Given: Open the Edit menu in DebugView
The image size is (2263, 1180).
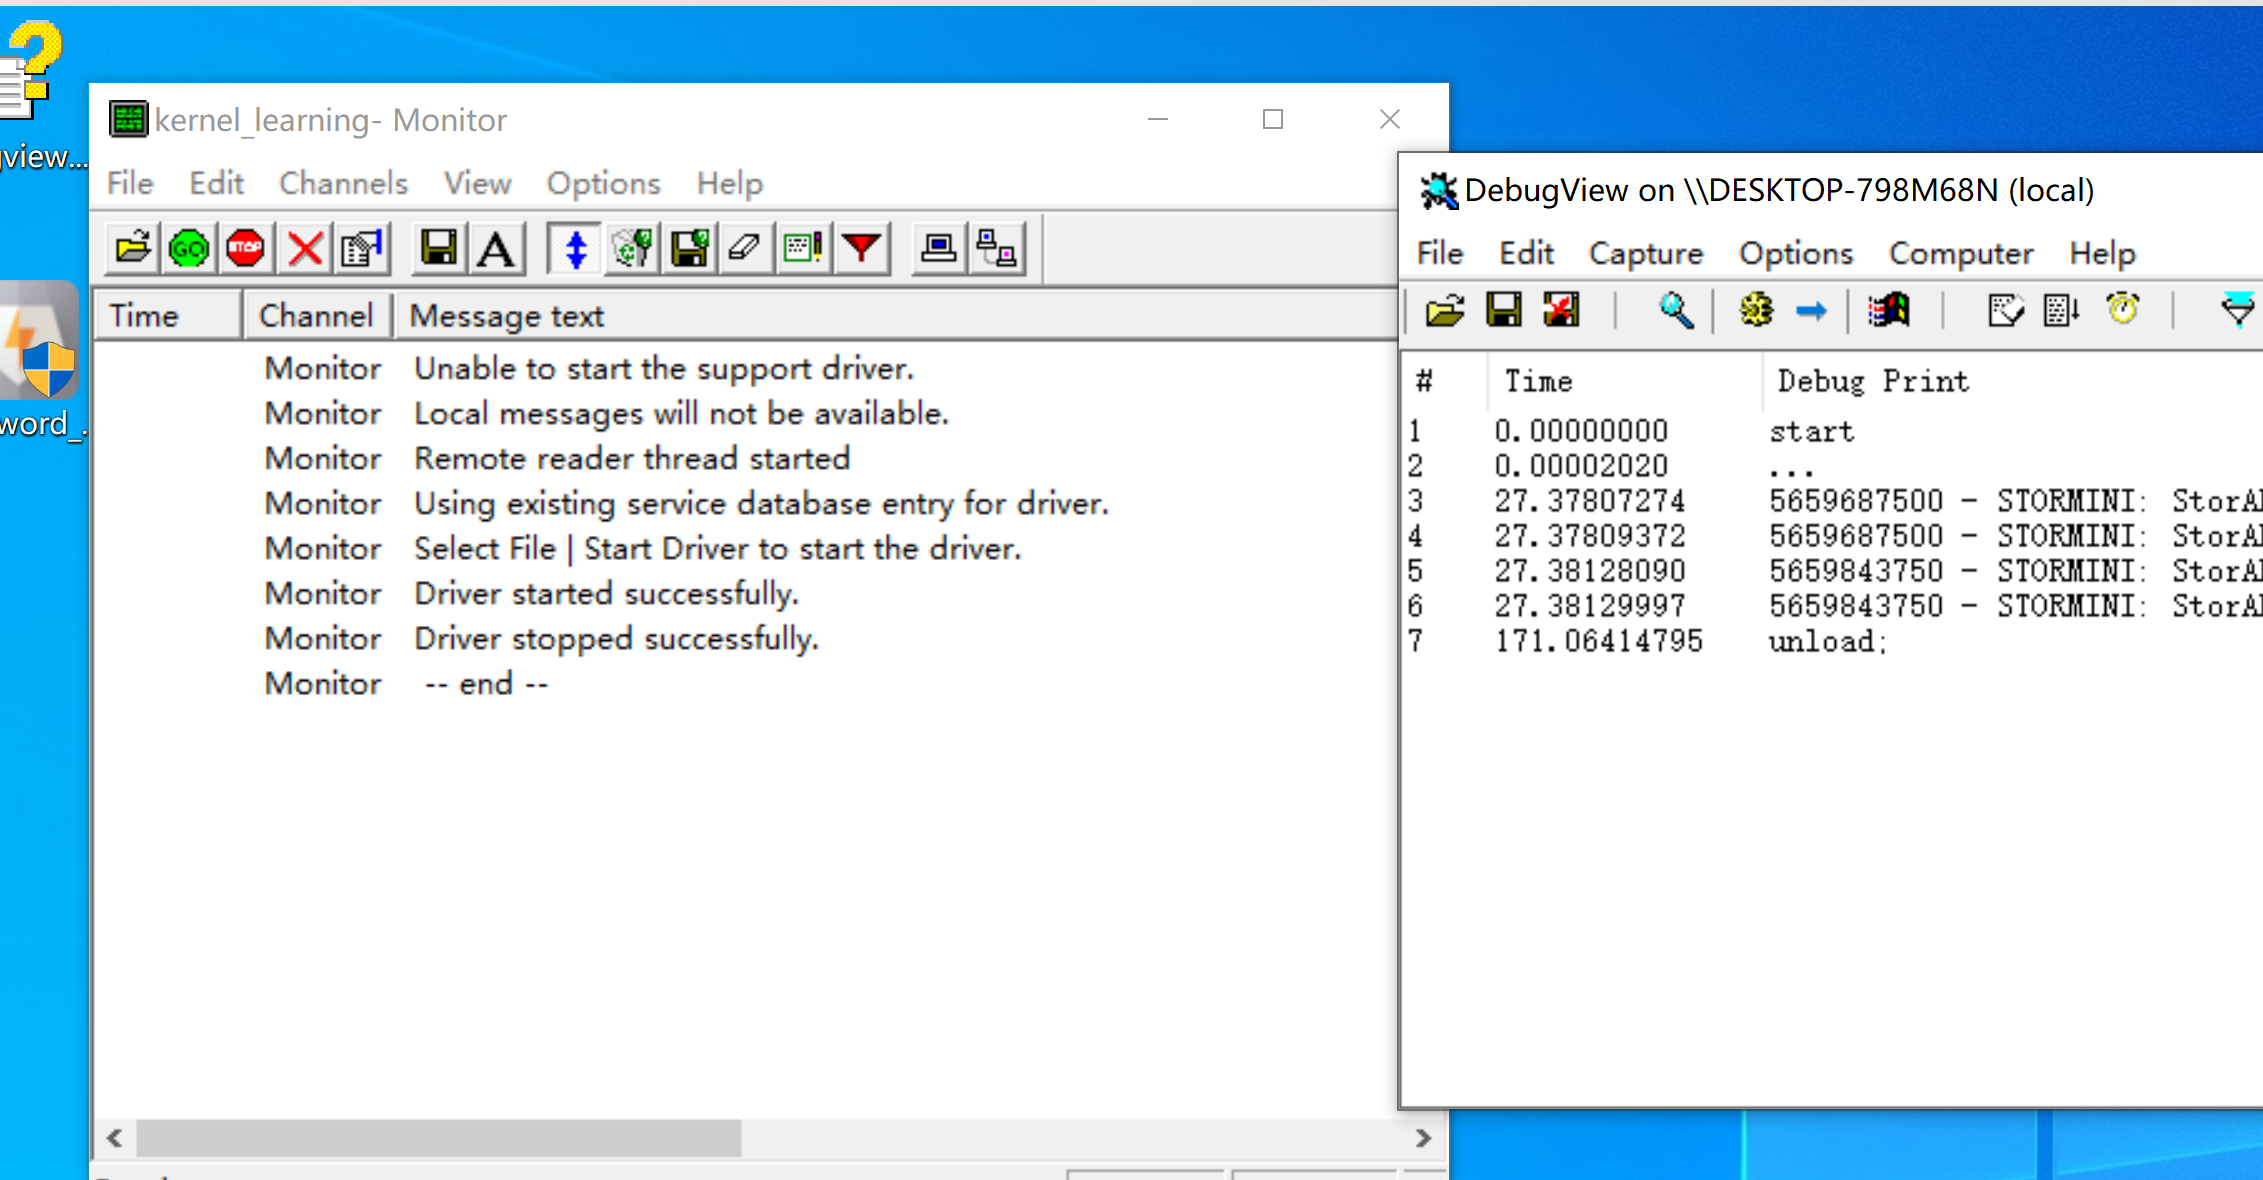Looking at the screenshot, I should point(1526,253).
